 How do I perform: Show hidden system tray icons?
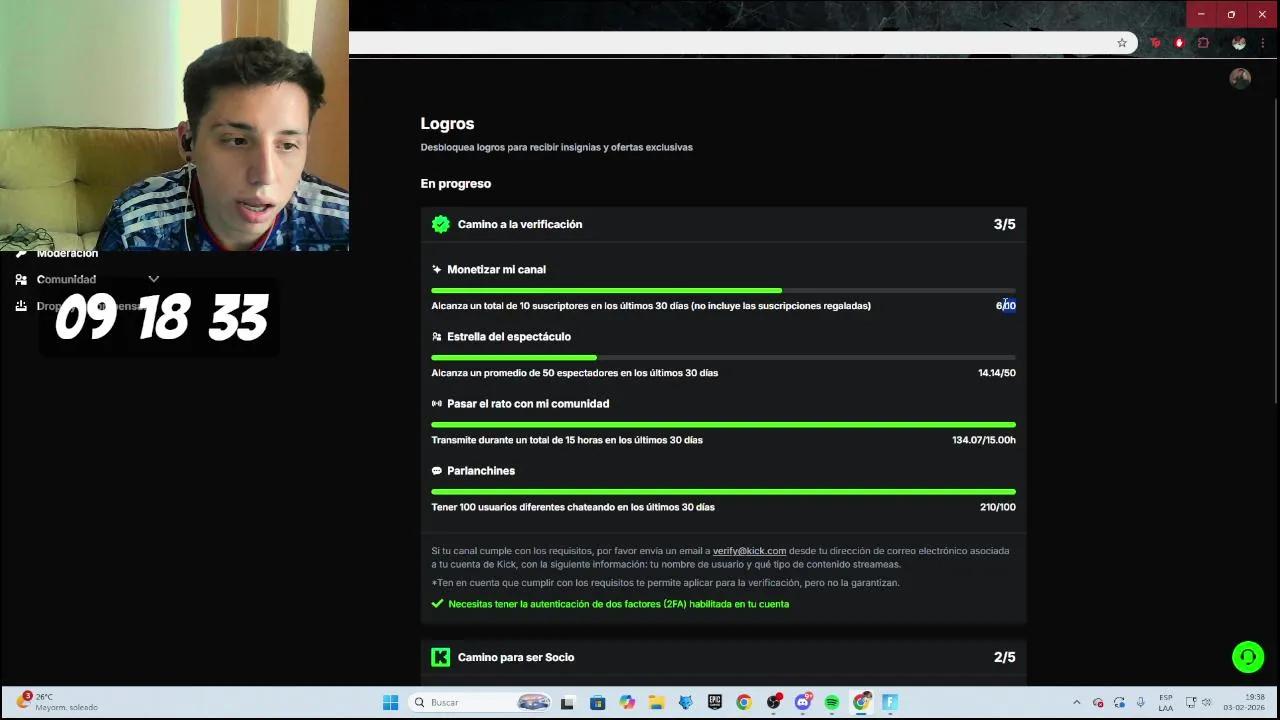[1076, 703]
